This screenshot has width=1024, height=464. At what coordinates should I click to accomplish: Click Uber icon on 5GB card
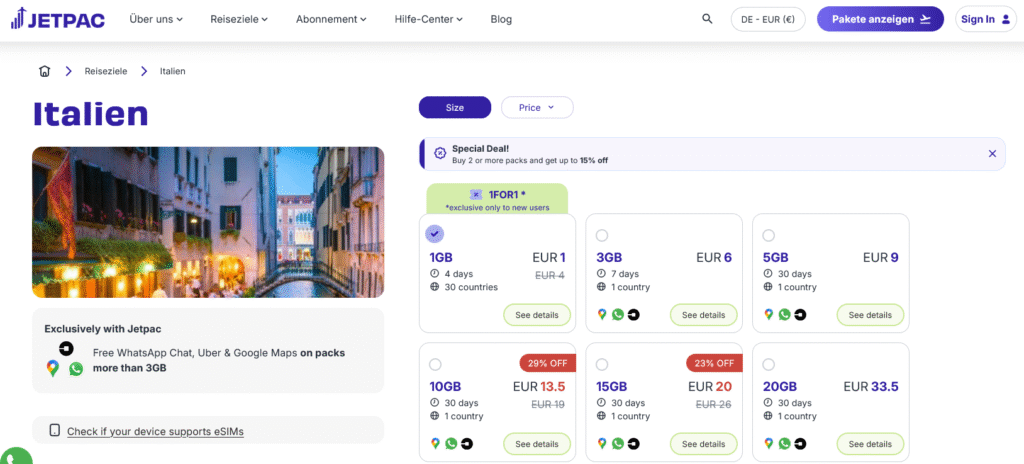pyautogui.click(x=800, y=314)
